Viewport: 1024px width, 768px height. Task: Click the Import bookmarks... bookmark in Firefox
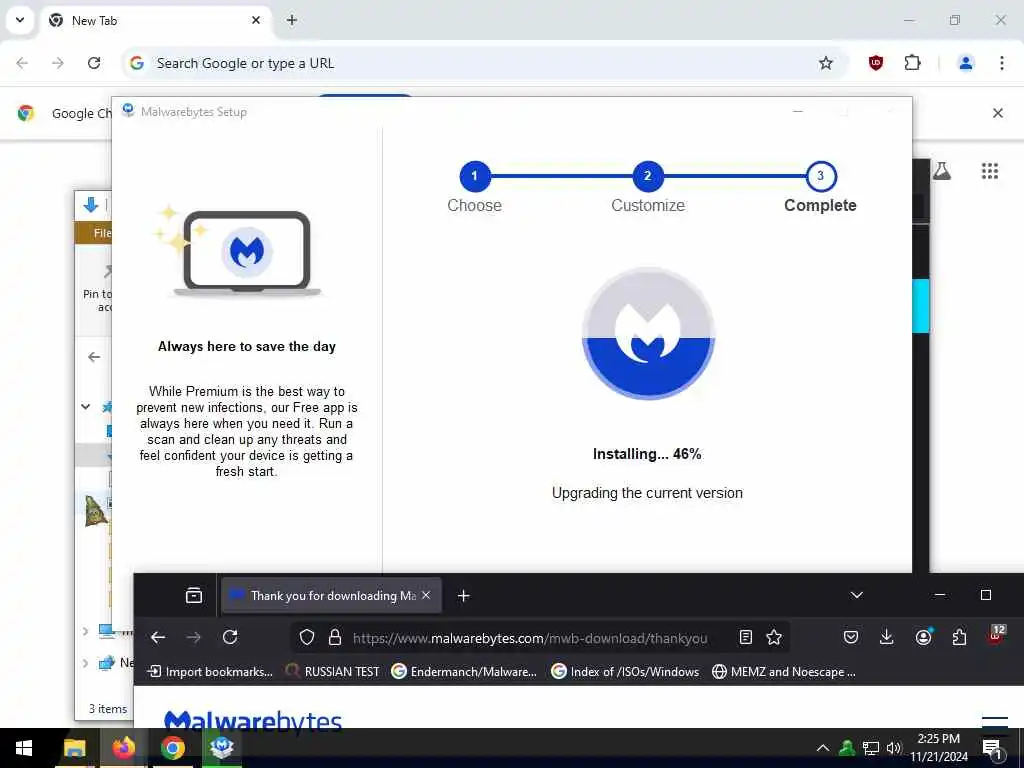coord(210,671)
